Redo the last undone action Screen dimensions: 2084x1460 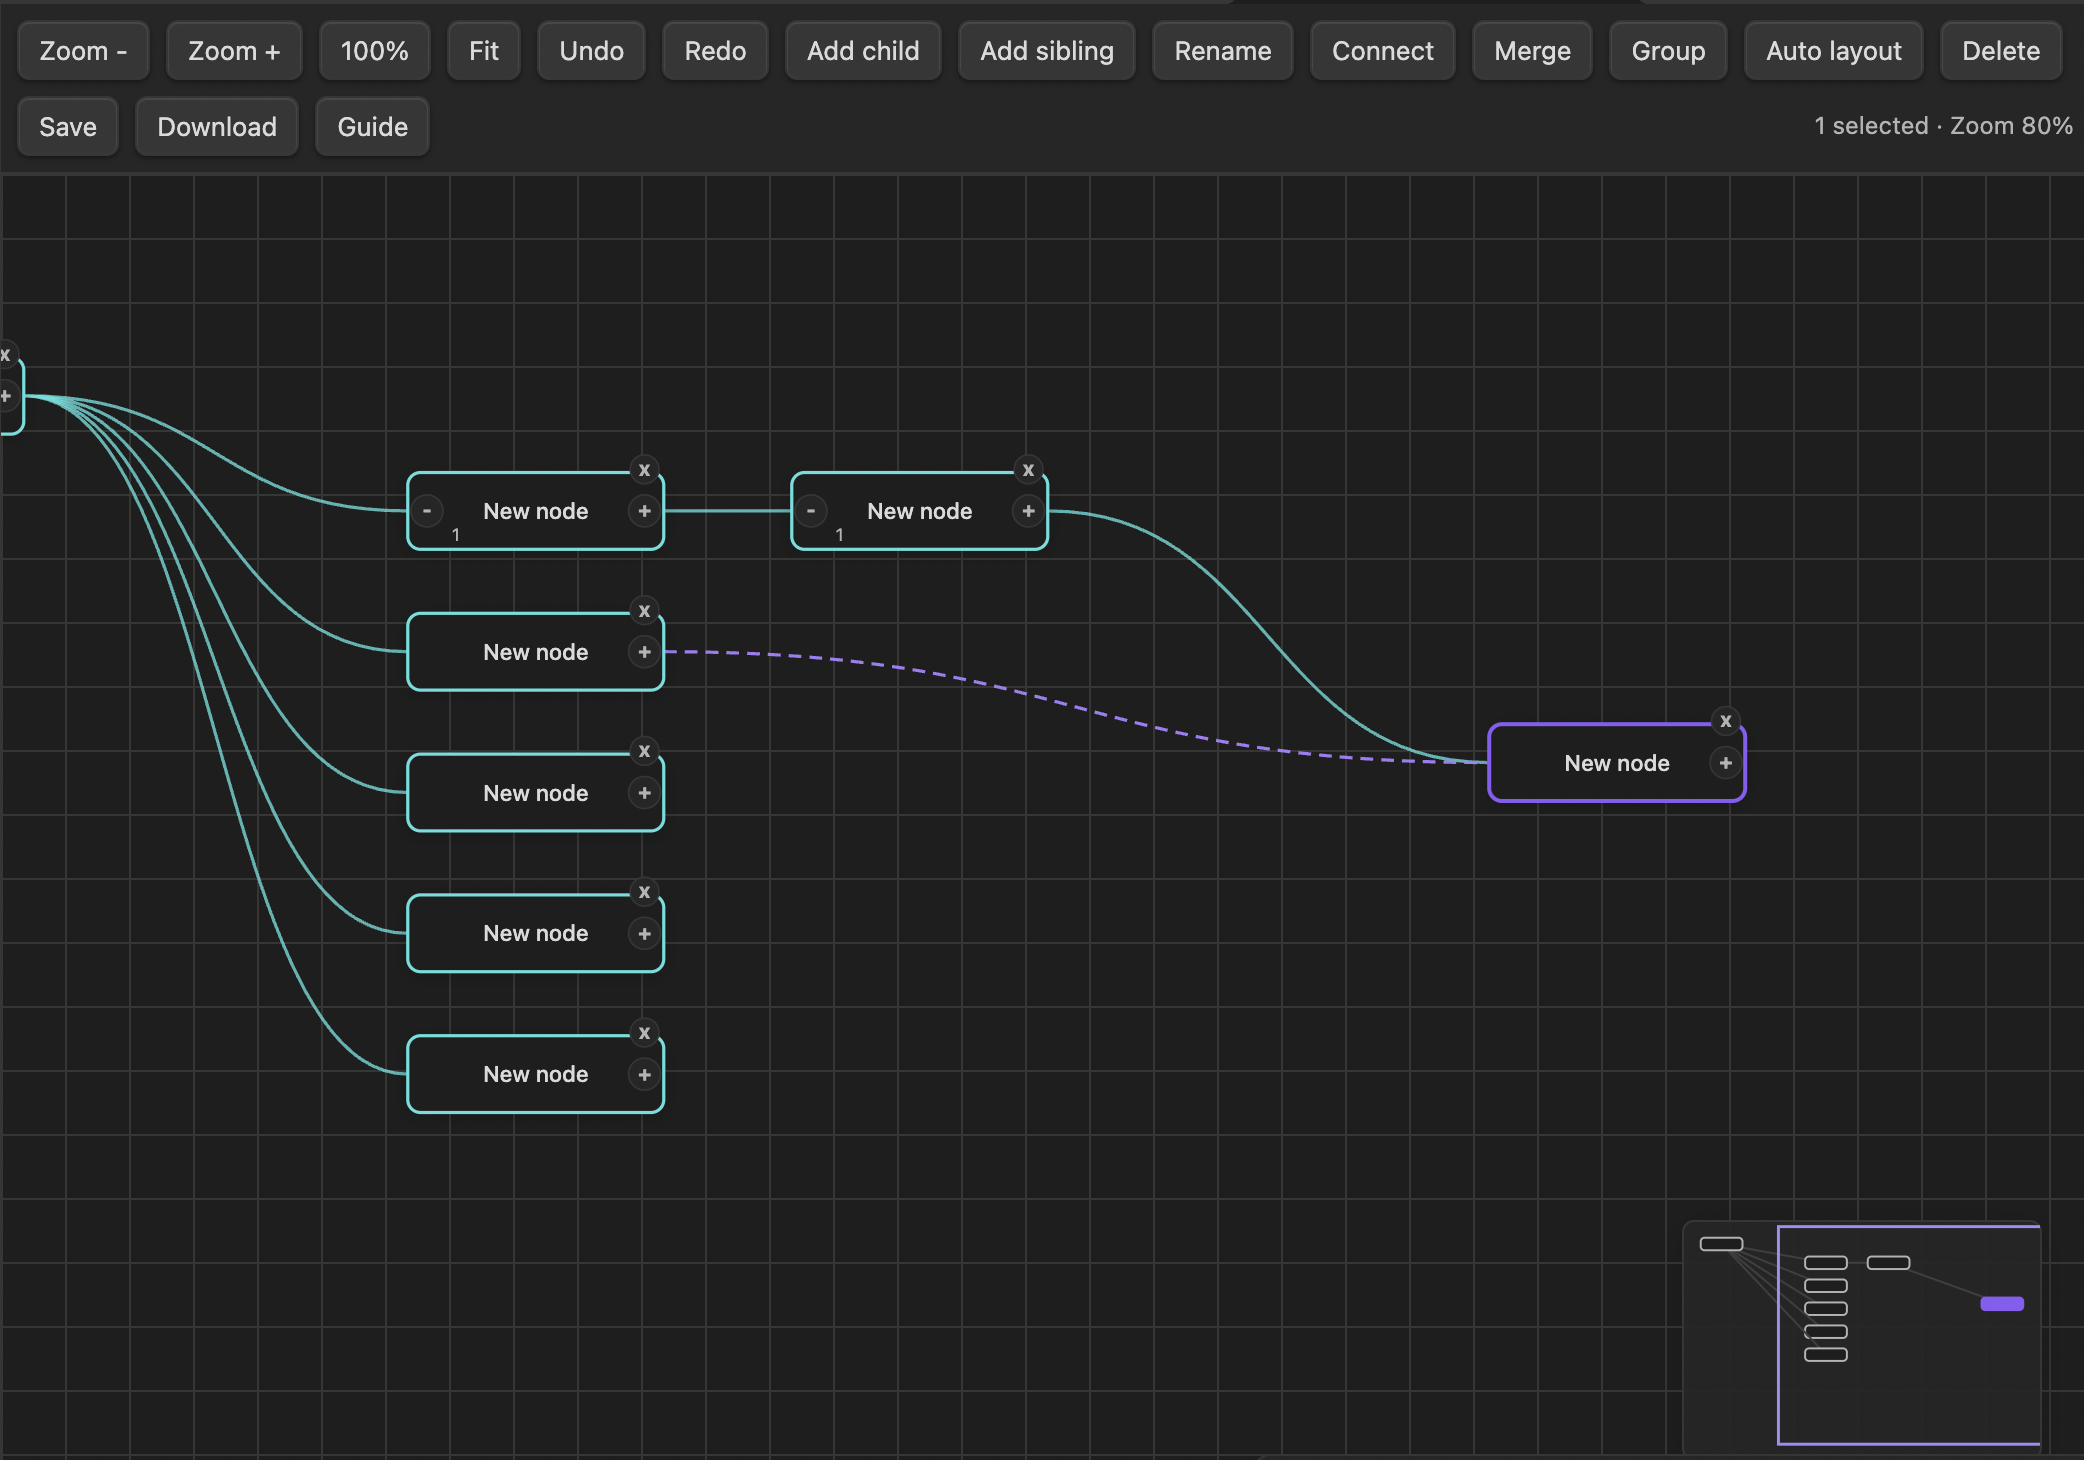715,51
